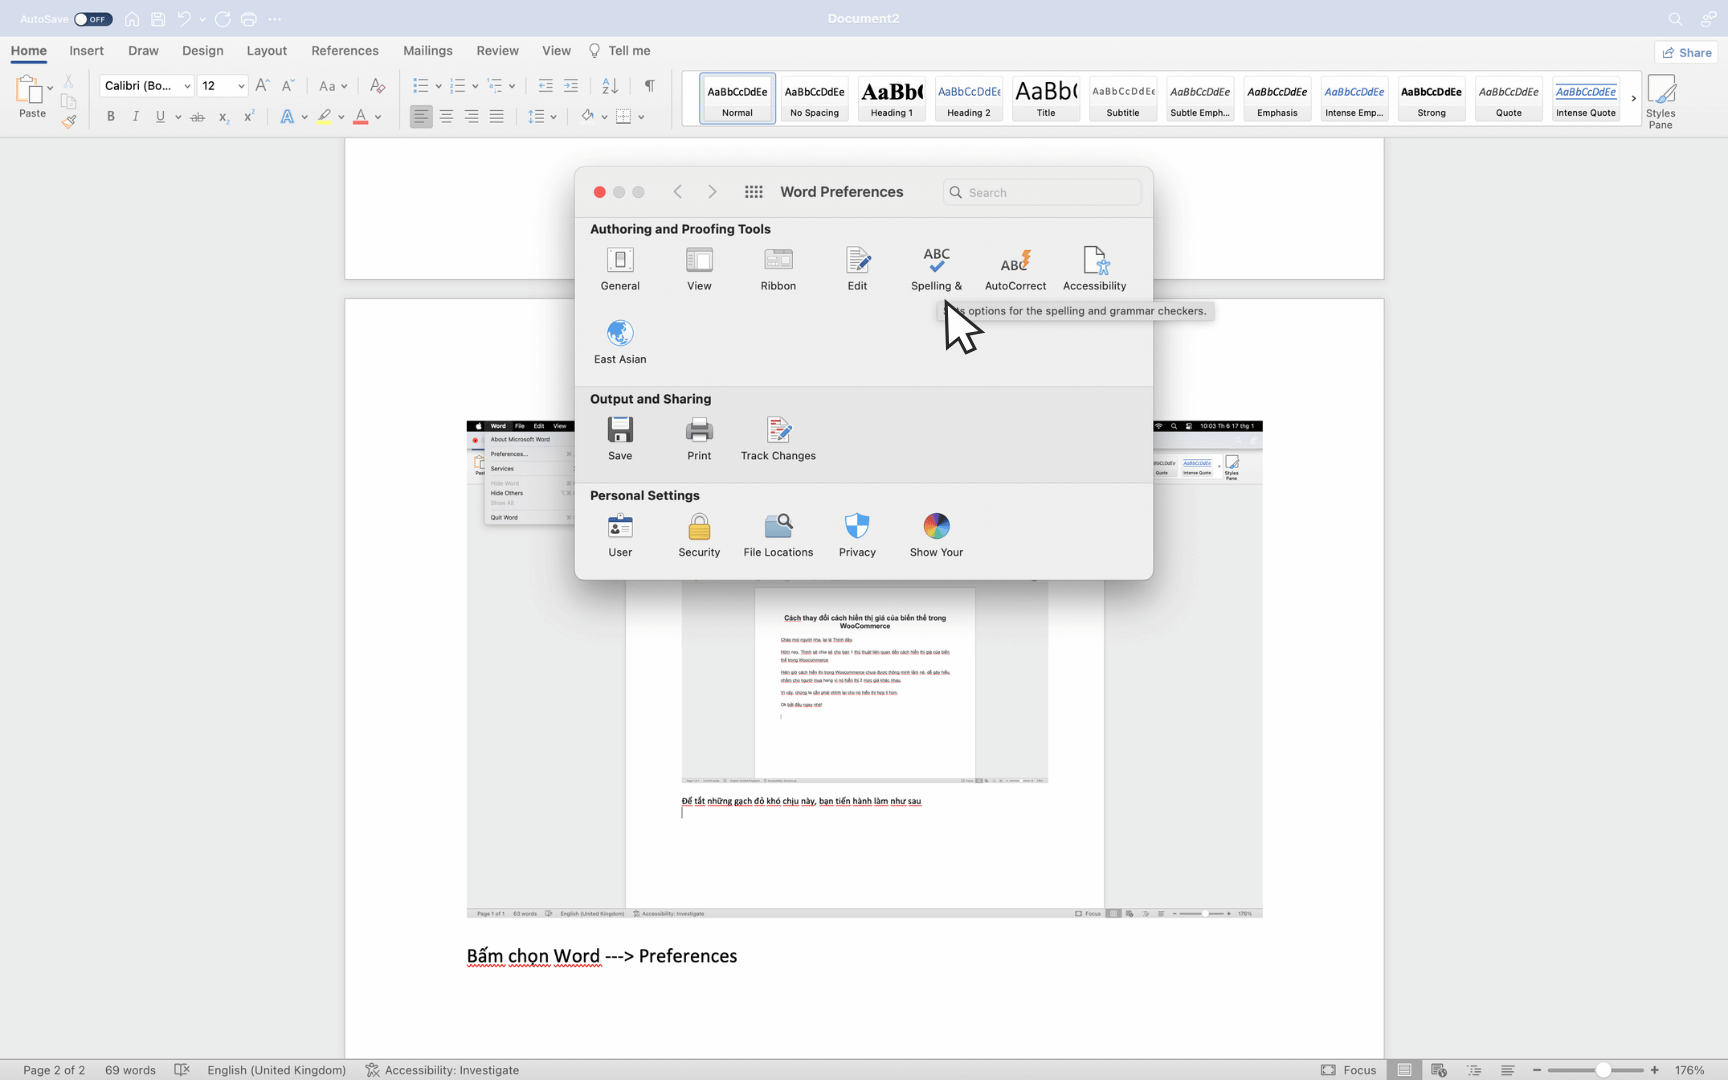Apply Heading 1 style
This screenshot has height=1080, width=1728.
[892, 99]
